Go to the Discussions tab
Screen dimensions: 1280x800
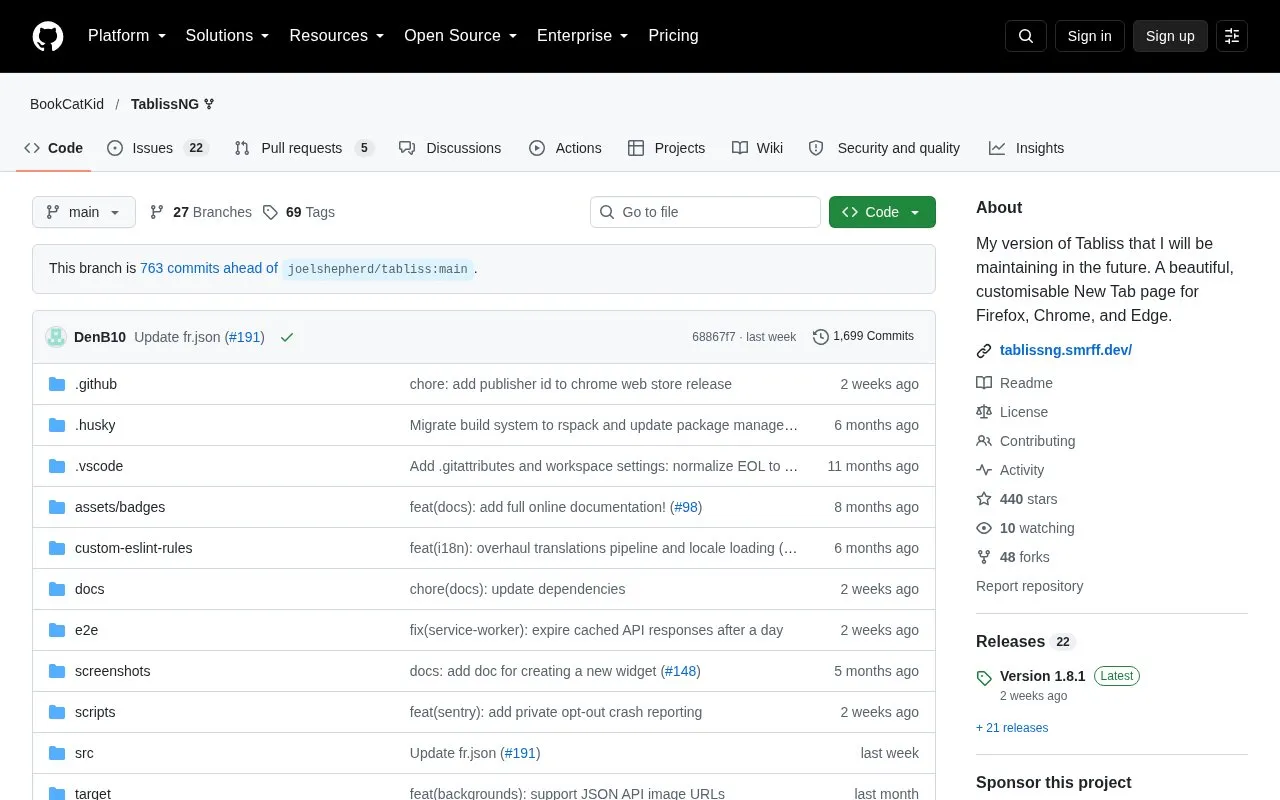click(x=450, y=148)
